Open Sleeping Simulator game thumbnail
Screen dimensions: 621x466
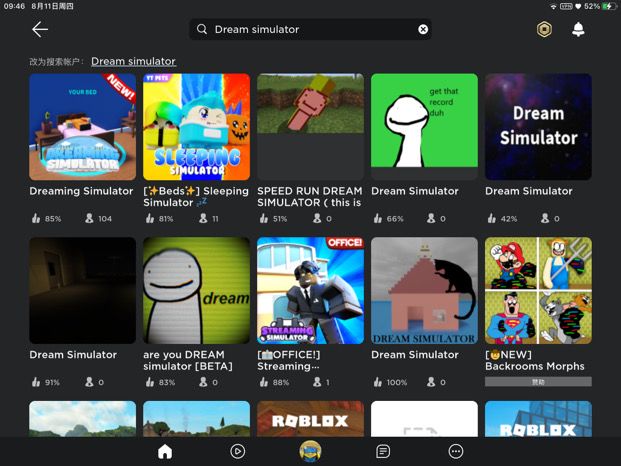coord(196,127)
